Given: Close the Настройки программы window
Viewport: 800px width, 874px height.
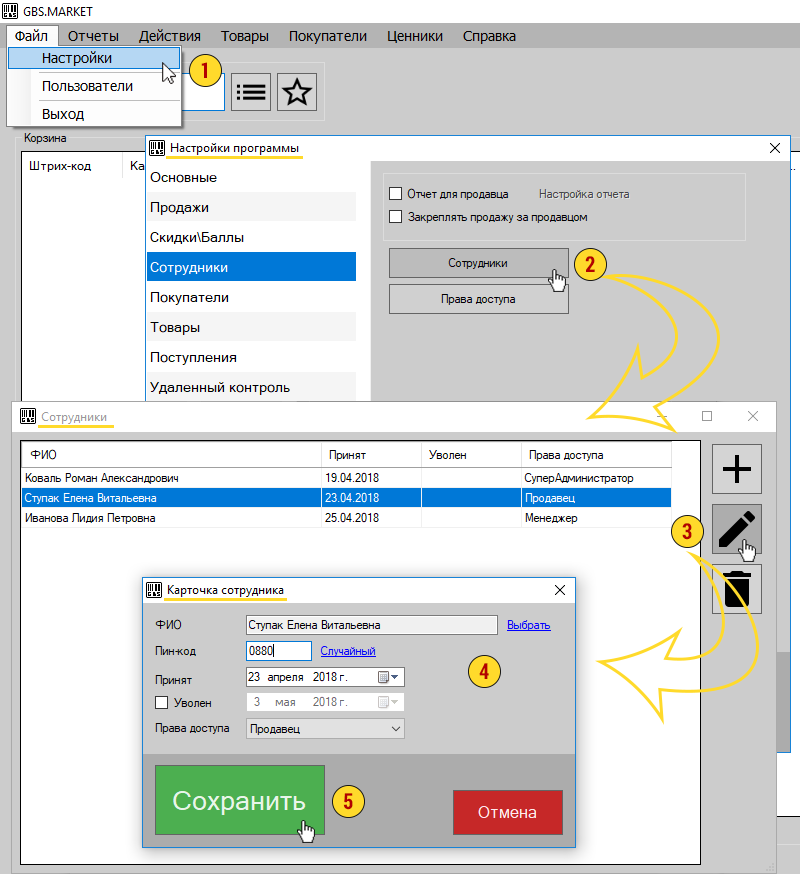Looking at the screenshot, I should point(774,148).
